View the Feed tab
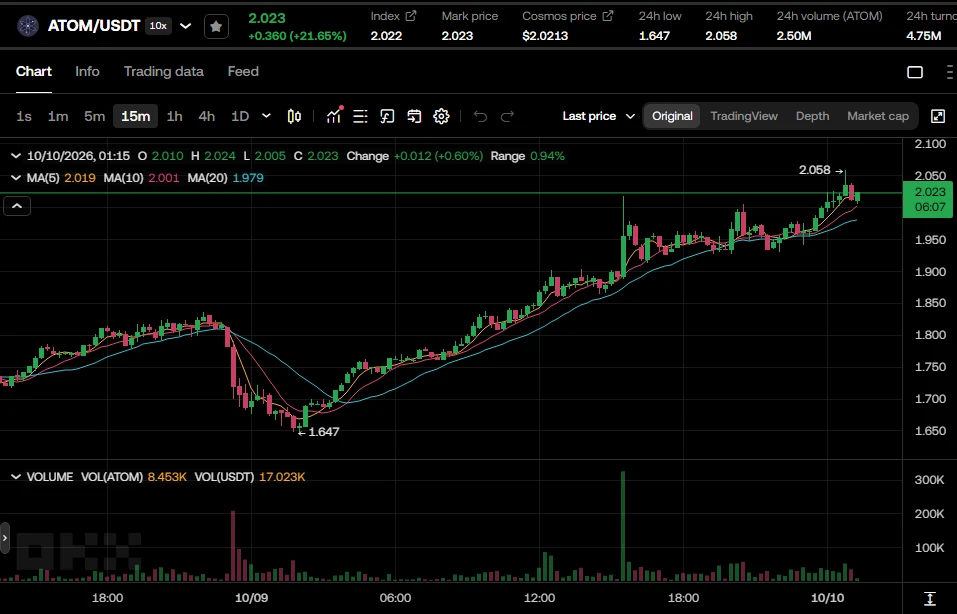This screenshot has height=614, width=957. pos(243,71)
